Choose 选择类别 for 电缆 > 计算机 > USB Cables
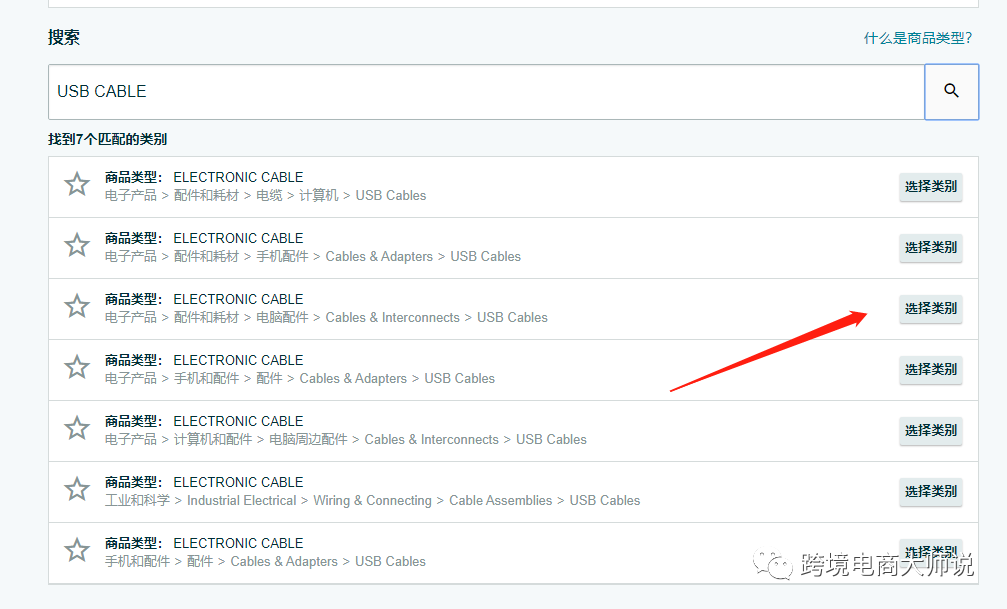This screenshot has height=609, width=1007. tap(931, 187)
